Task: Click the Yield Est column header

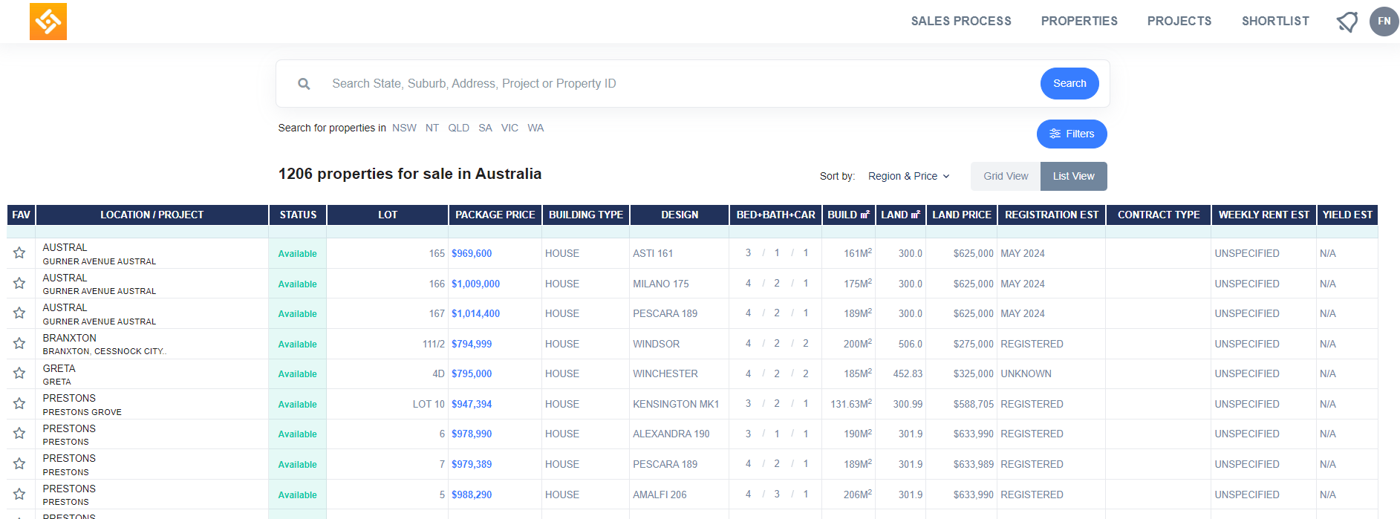Action: pos(1348,215)
